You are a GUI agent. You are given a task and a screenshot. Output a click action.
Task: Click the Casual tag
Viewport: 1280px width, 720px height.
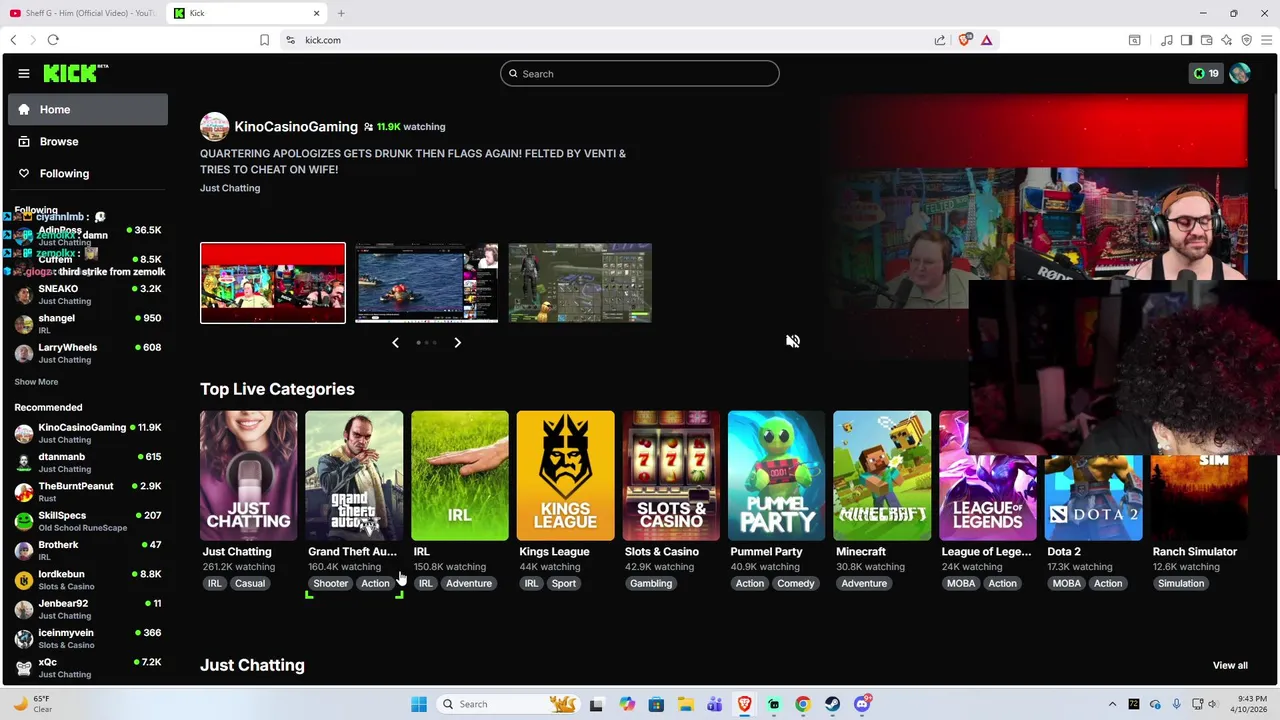coord(250,583)
